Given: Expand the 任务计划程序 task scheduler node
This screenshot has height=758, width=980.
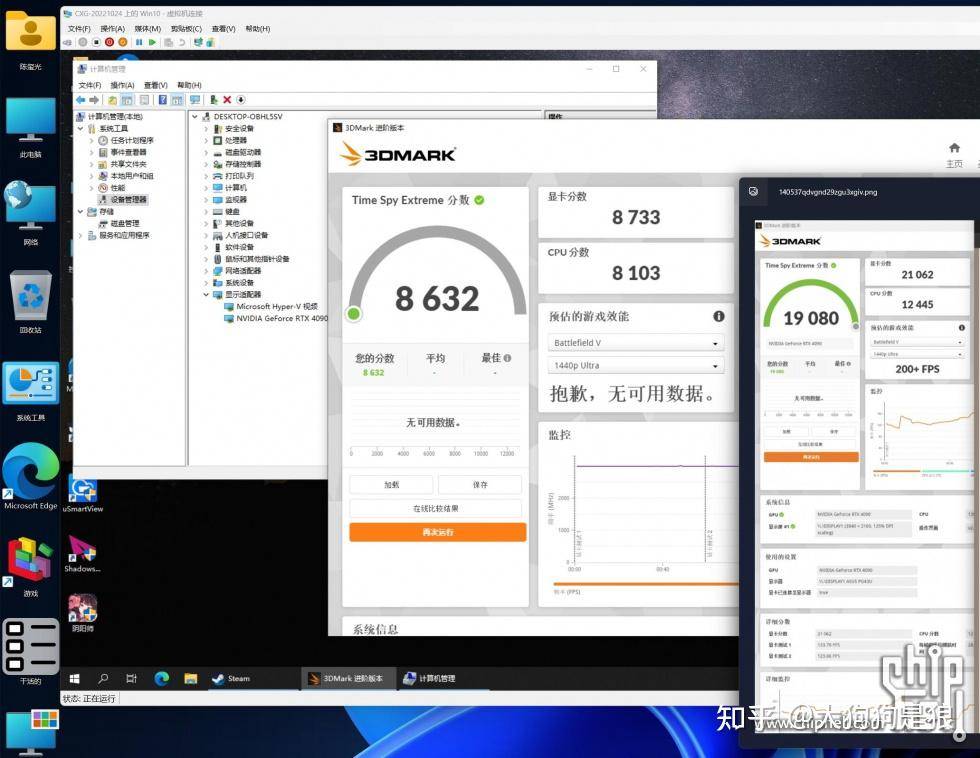Looking at the screenshot, I should [x=91, y=141].
